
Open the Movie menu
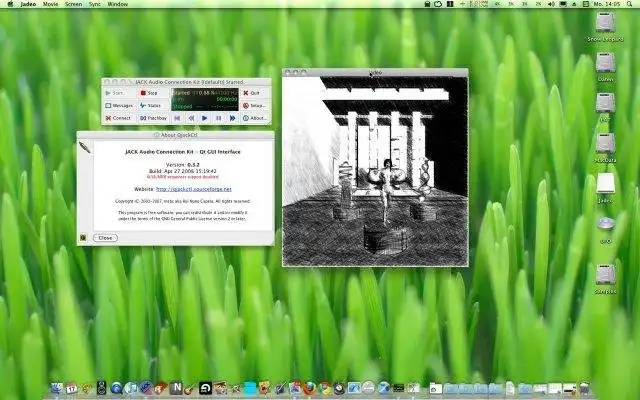(51, 4)
